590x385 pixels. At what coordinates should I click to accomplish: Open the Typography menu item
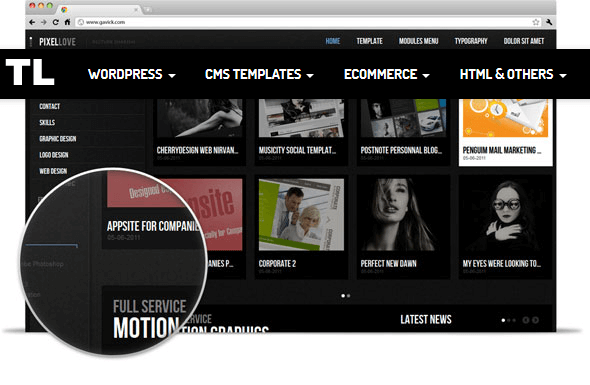pyautogui.click(x=471, y=41)
